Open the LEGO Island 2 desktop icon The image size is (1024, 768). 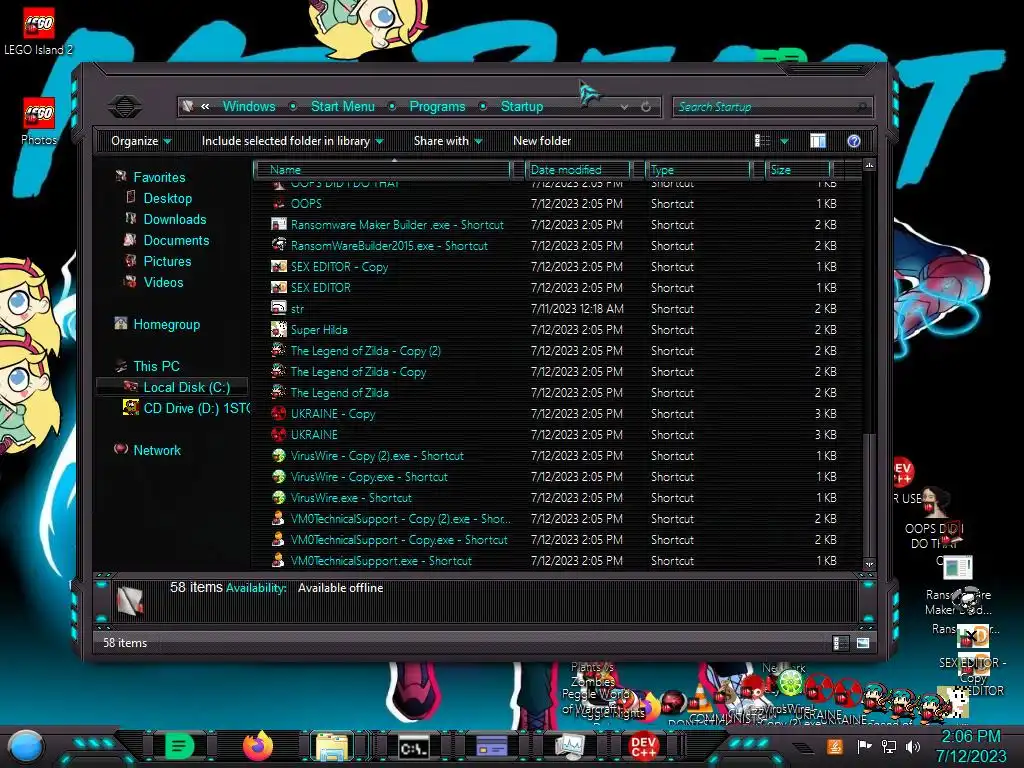tap(38, 31)
